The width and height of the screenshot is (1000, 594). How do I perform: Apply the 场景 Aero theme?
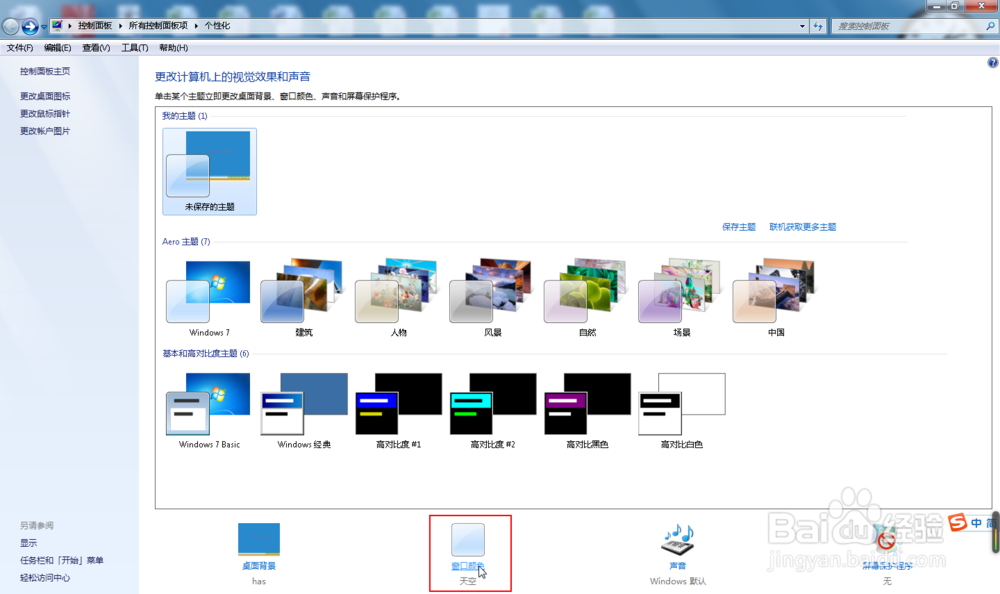[x=681, y=298]
